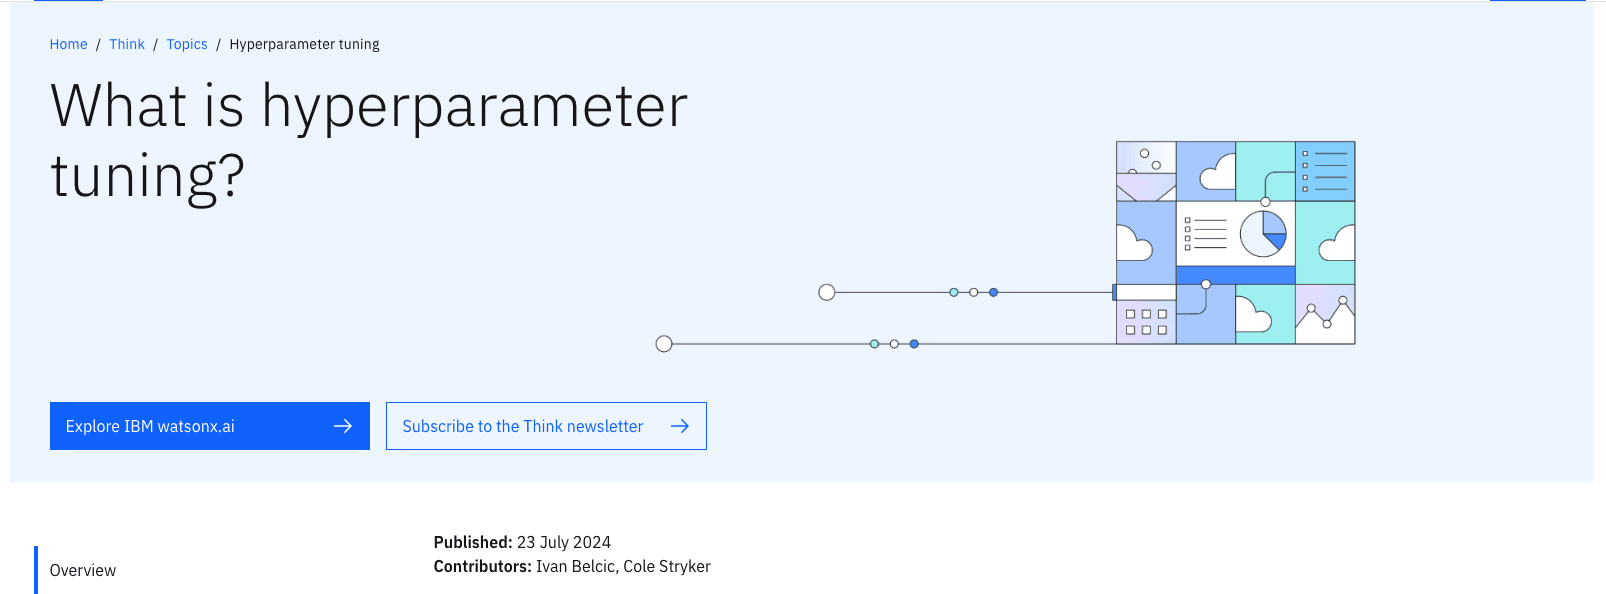
Task: Go to the Home breadcrumb link
Action: pyautogui.click(x=68, y=44)
